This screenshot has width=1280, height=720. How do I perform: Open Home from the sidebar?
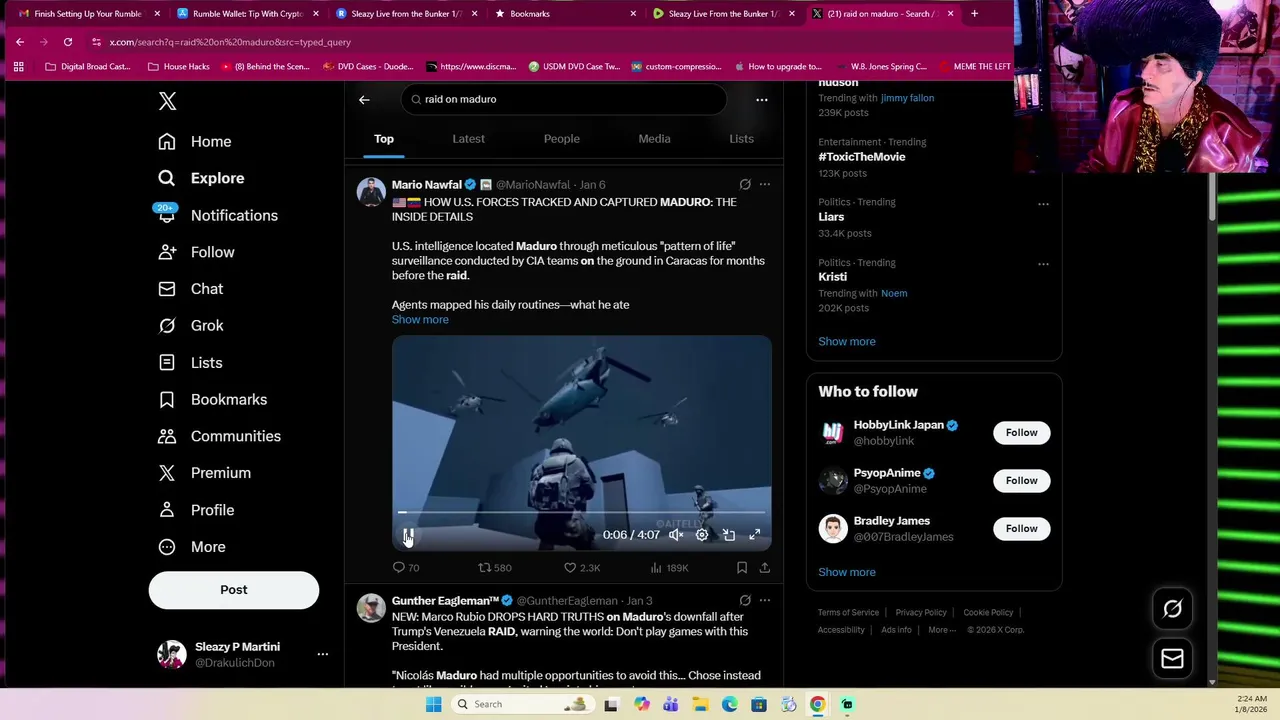click(x=195, y=142)
